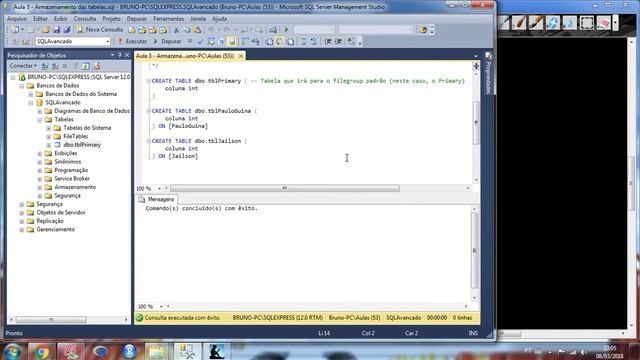Screen dimensions: 640x360
Task: Toggle Include Actual Execution Plan
Action: (x=244, y=41)
